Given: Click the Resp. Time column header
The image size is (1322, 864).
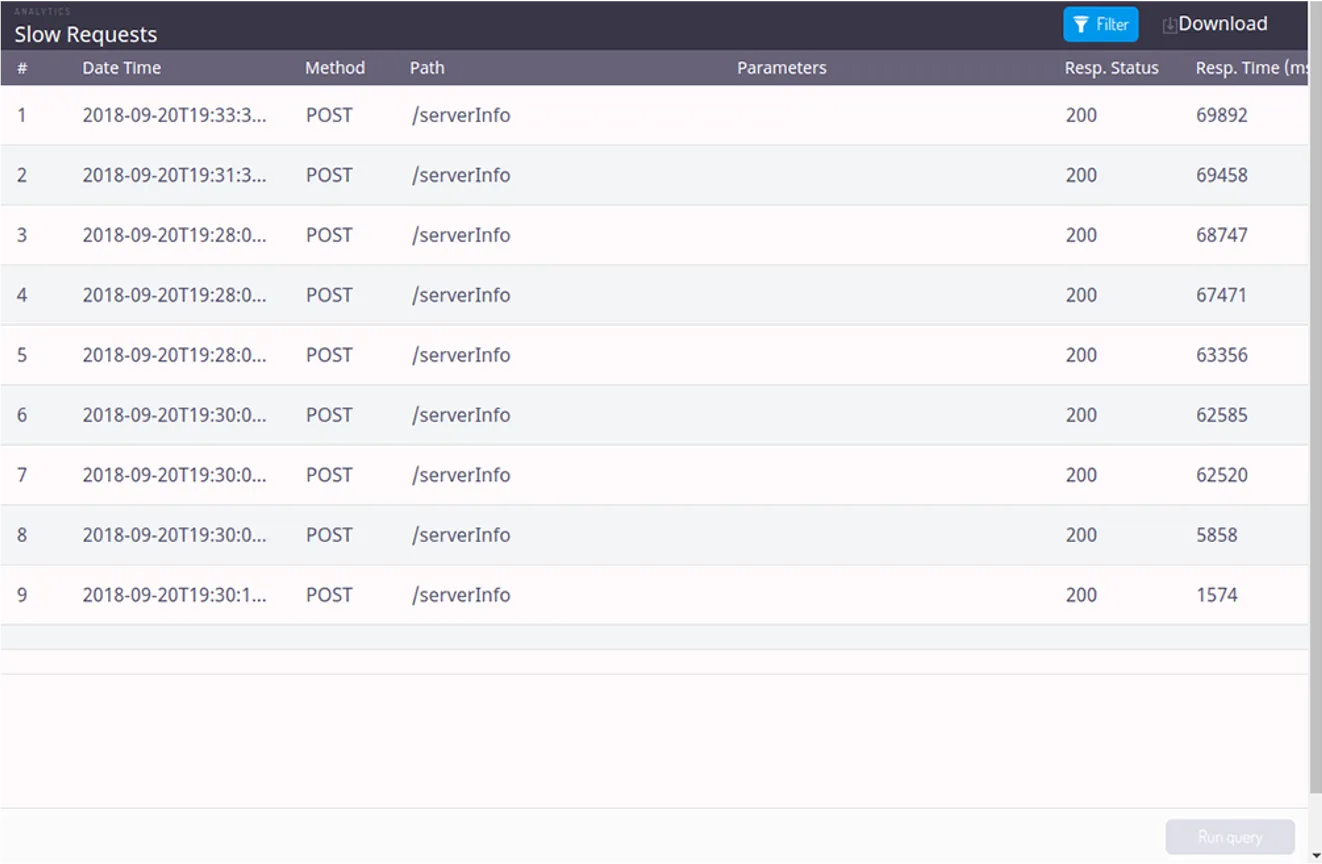Looking at the screenshot, I should (1251, 68).
